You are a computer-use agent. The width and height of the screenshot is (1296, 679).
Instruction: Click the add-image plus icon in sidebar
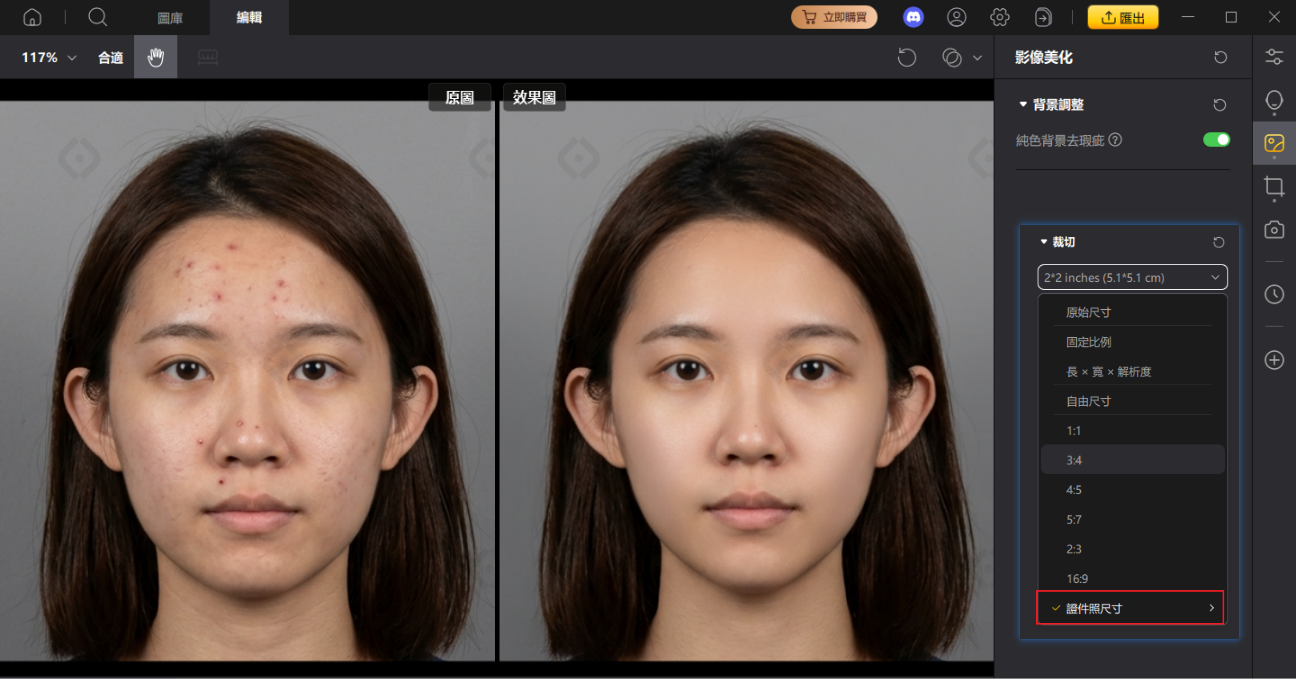pos(1274,359)
